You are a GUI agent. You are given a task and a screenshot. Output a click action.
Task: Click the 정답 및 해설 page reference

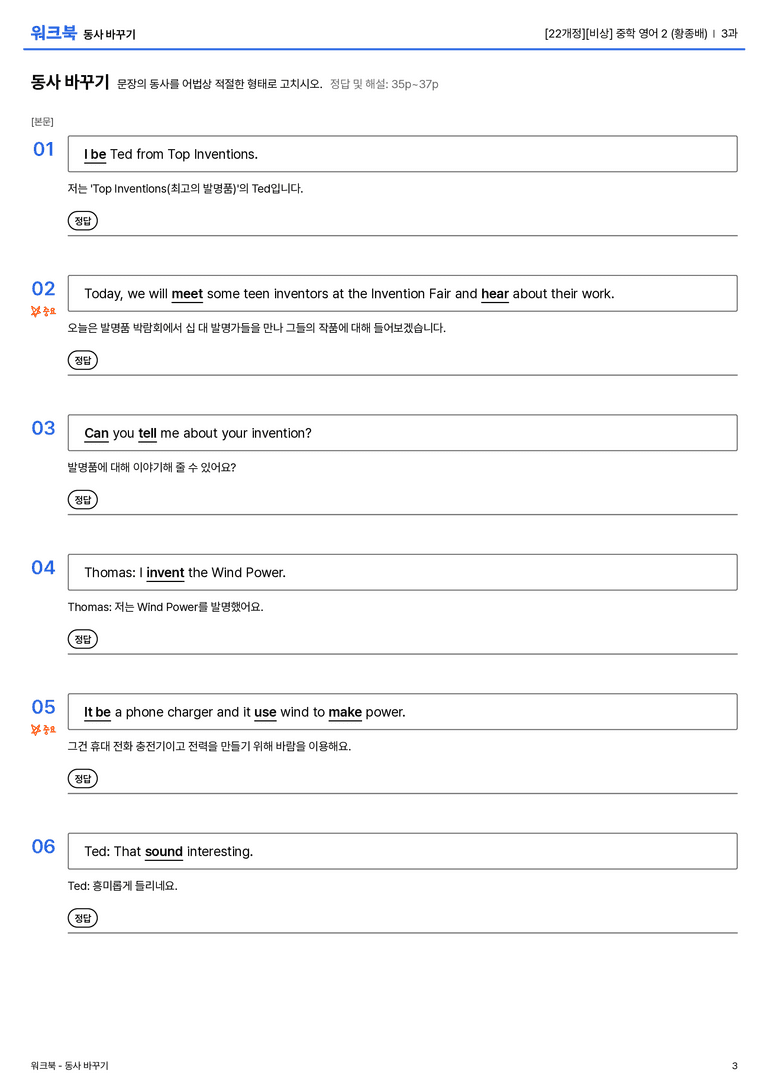pos(384,84)
